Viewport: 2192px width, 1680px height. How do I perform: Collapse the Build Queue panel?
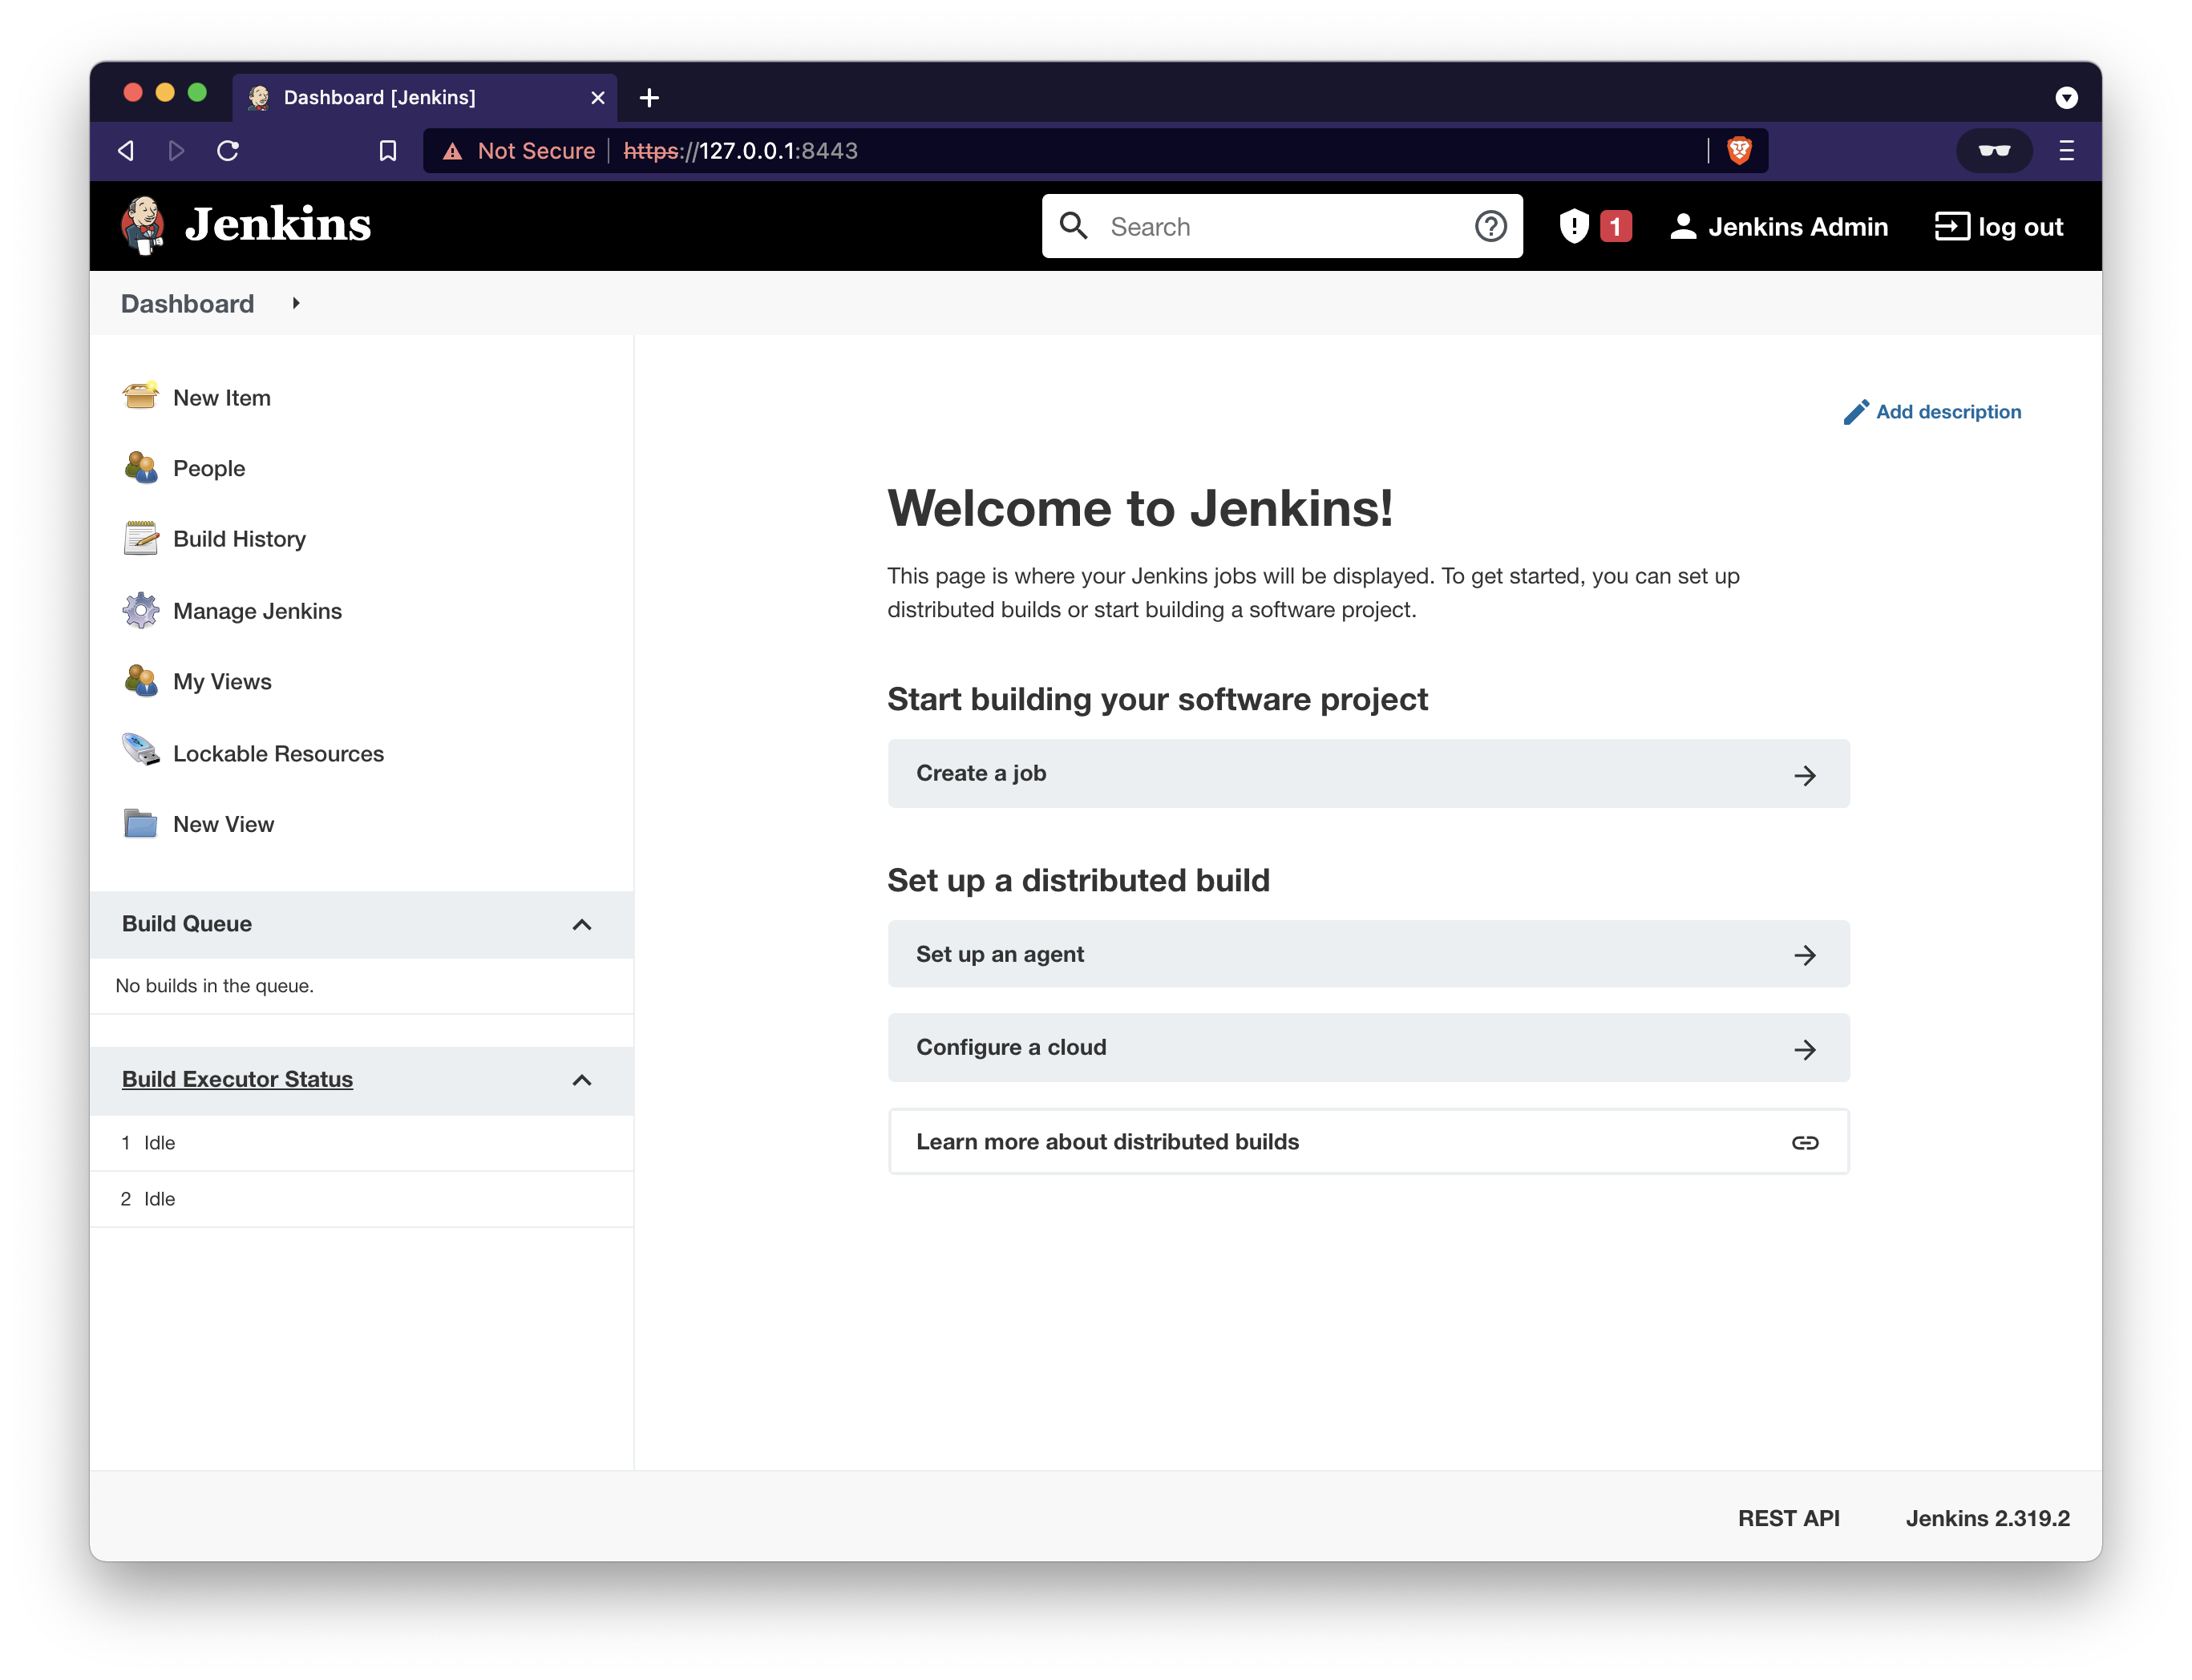[582, 924]
